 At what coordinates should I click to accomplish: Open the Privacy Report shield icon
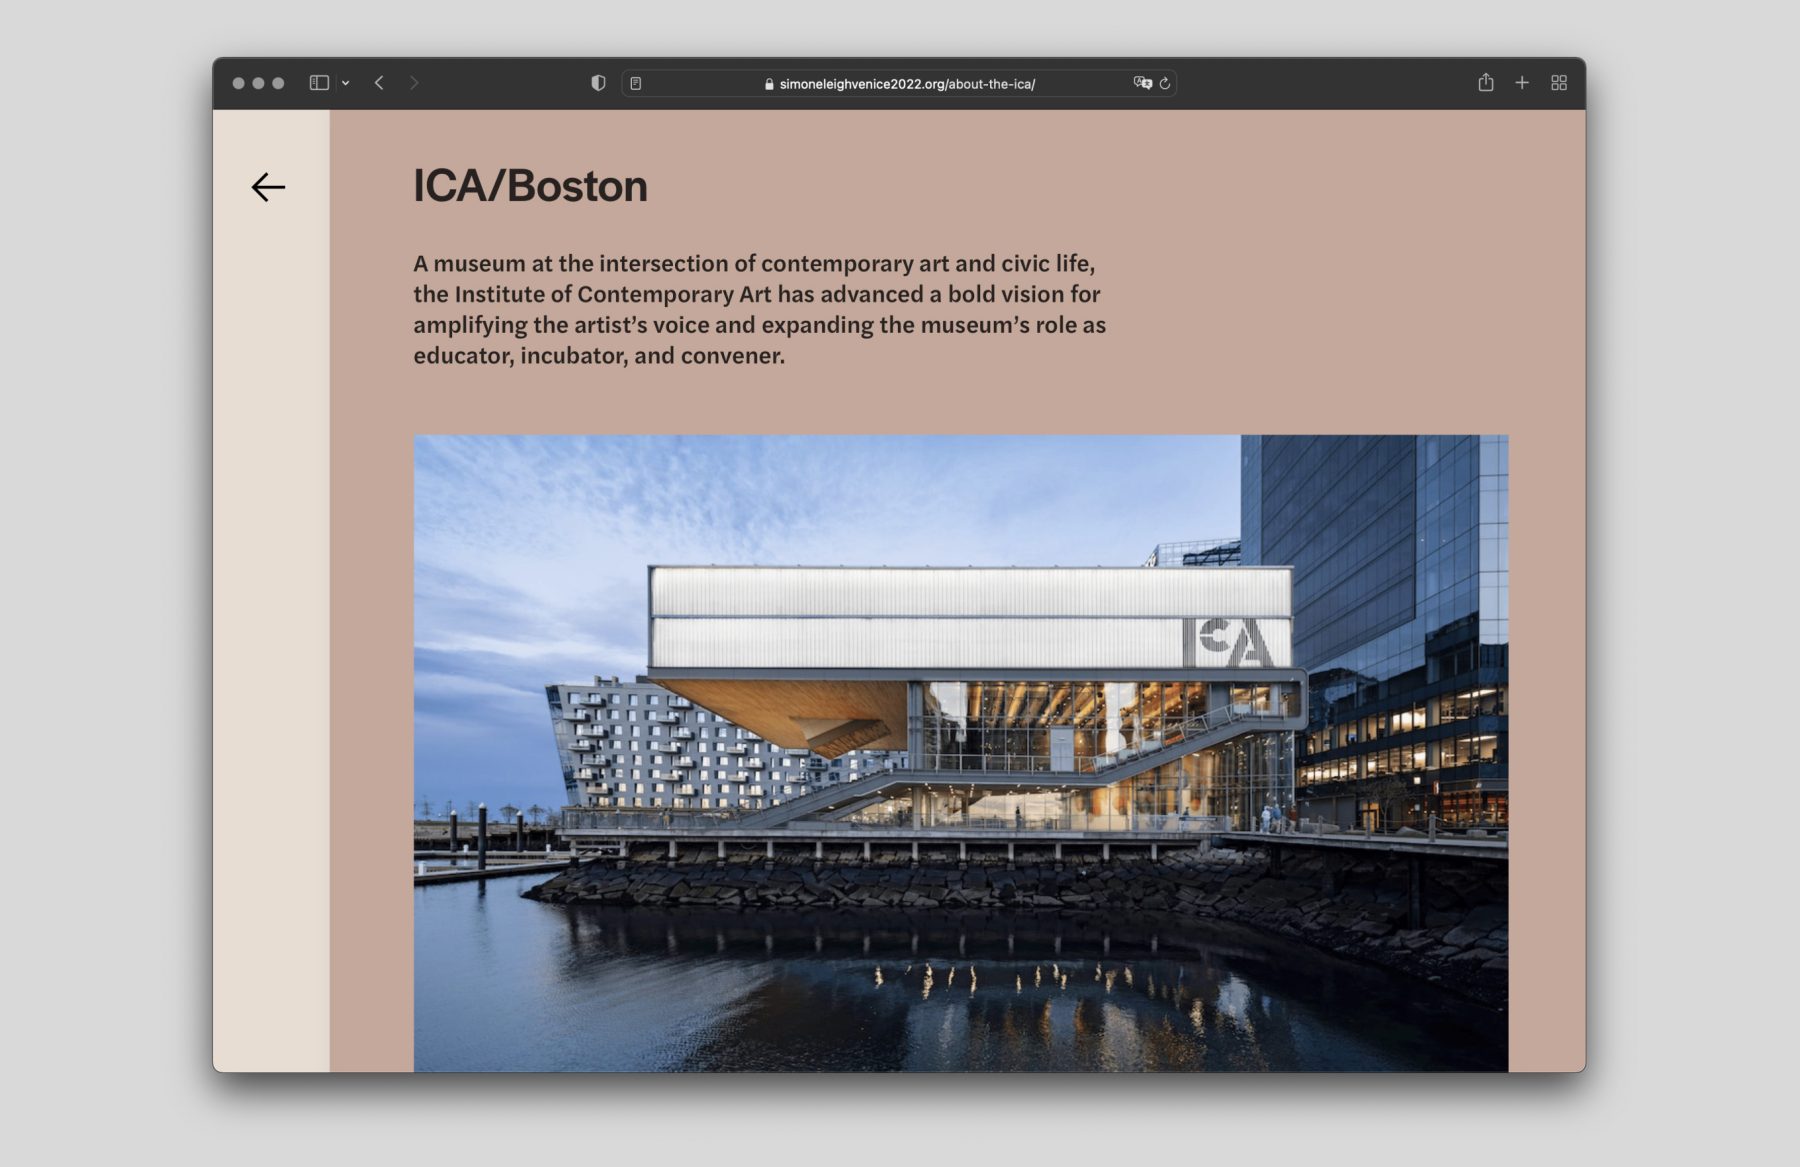coord(598,83)
